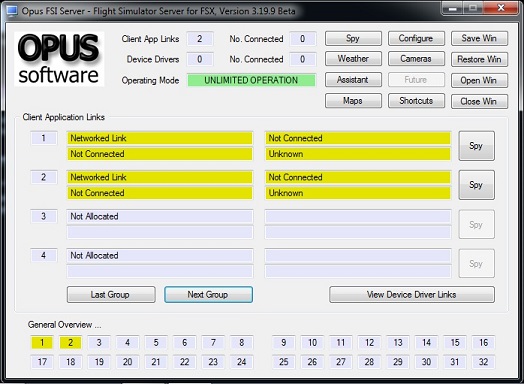Click Spy button for client link 2
Image resolution: width=524 pixels, height=384 pixels.
click(x=476, y=185)
